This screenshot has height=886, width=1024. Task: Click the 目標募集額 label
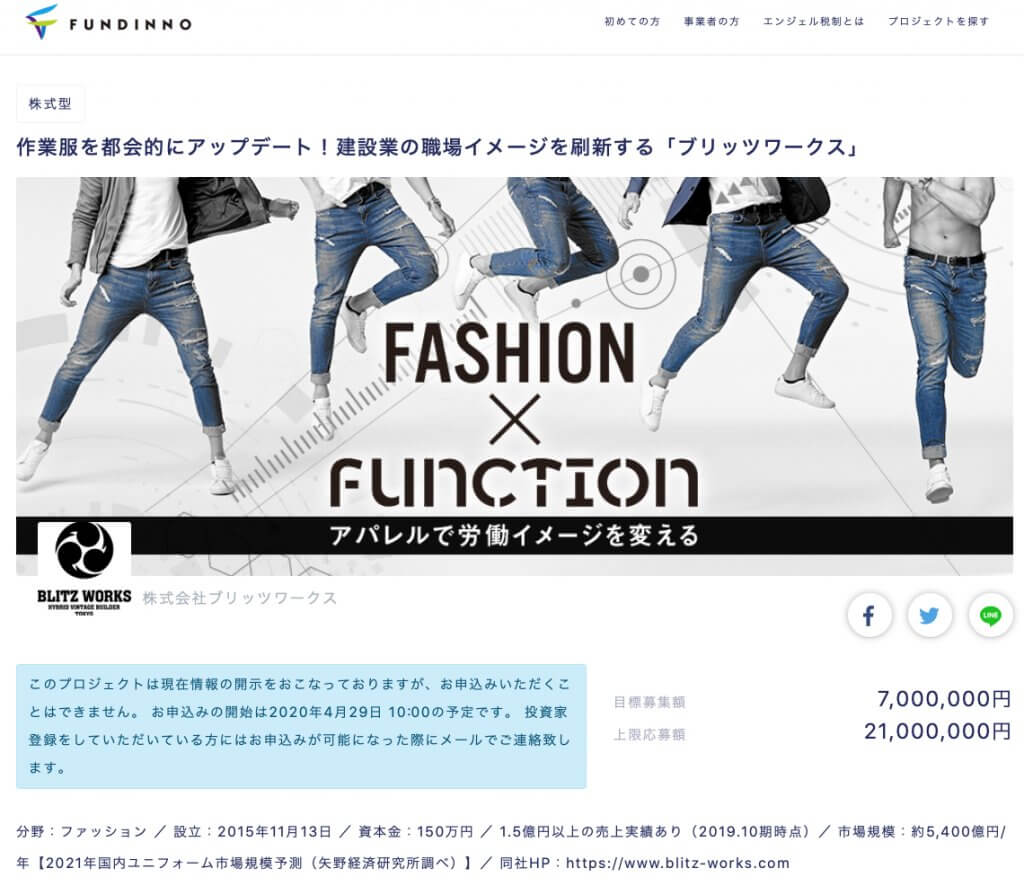[649, 703]
